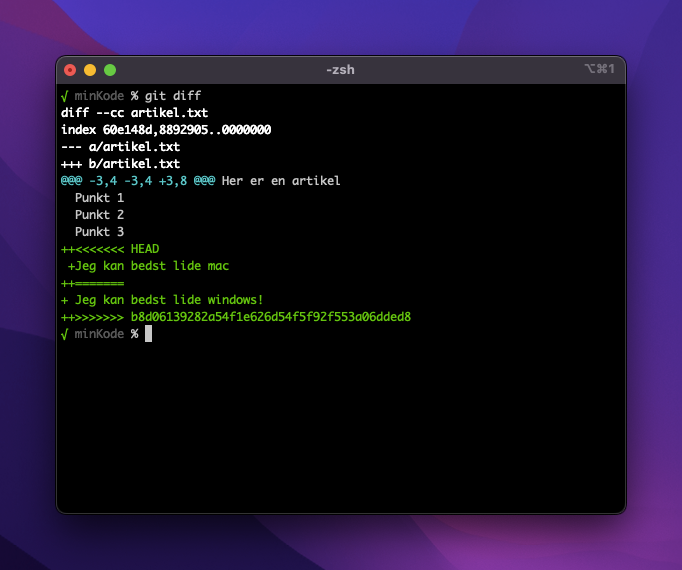Click the -zsh window title
The image size is (682, 570).
[341, 70]
